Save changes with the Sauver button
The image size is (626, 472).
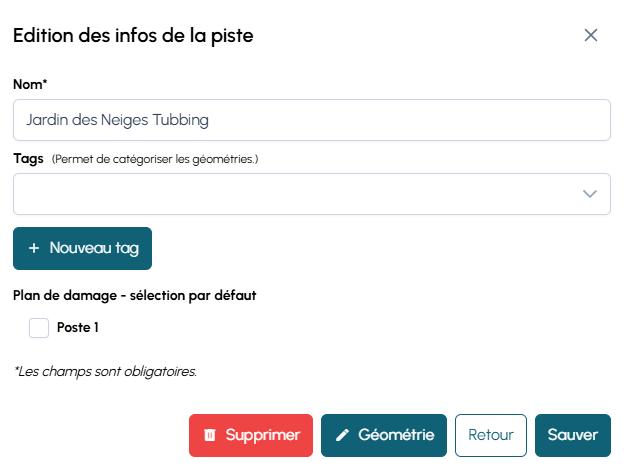[x=573, y=435]
